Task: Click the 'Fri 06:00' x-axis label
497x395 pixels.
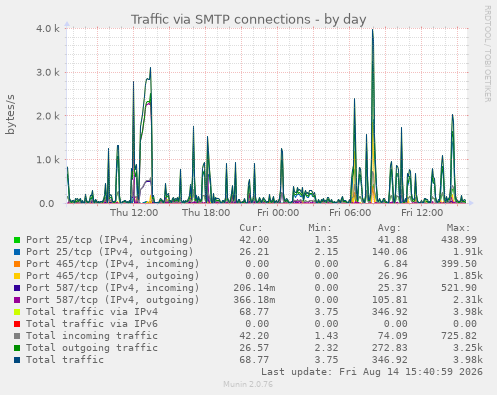Action: (350, 213)
